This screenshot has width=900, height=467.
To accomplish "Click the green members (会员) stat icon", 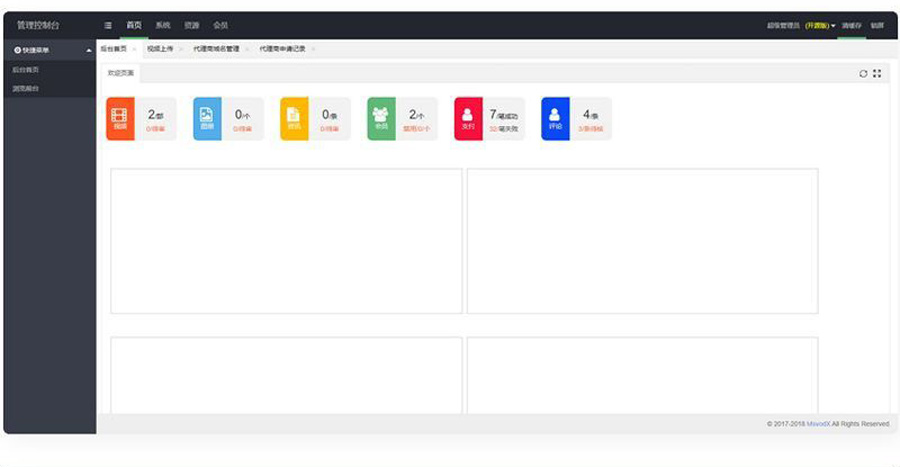I will tap(381, 119).
